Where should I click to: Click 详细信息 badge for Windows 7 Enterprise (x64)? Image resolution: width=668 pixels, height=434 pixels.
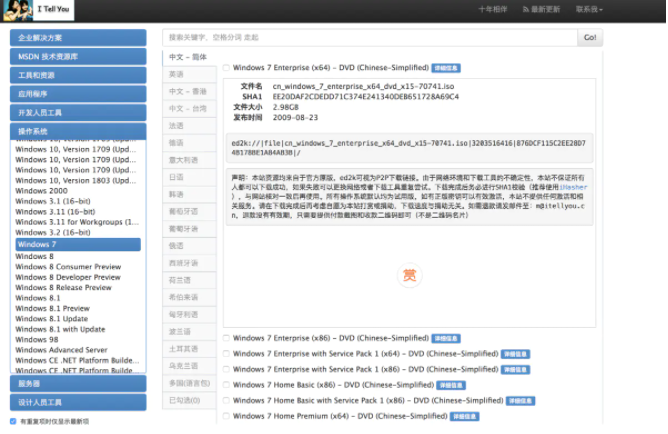point(446,68)
